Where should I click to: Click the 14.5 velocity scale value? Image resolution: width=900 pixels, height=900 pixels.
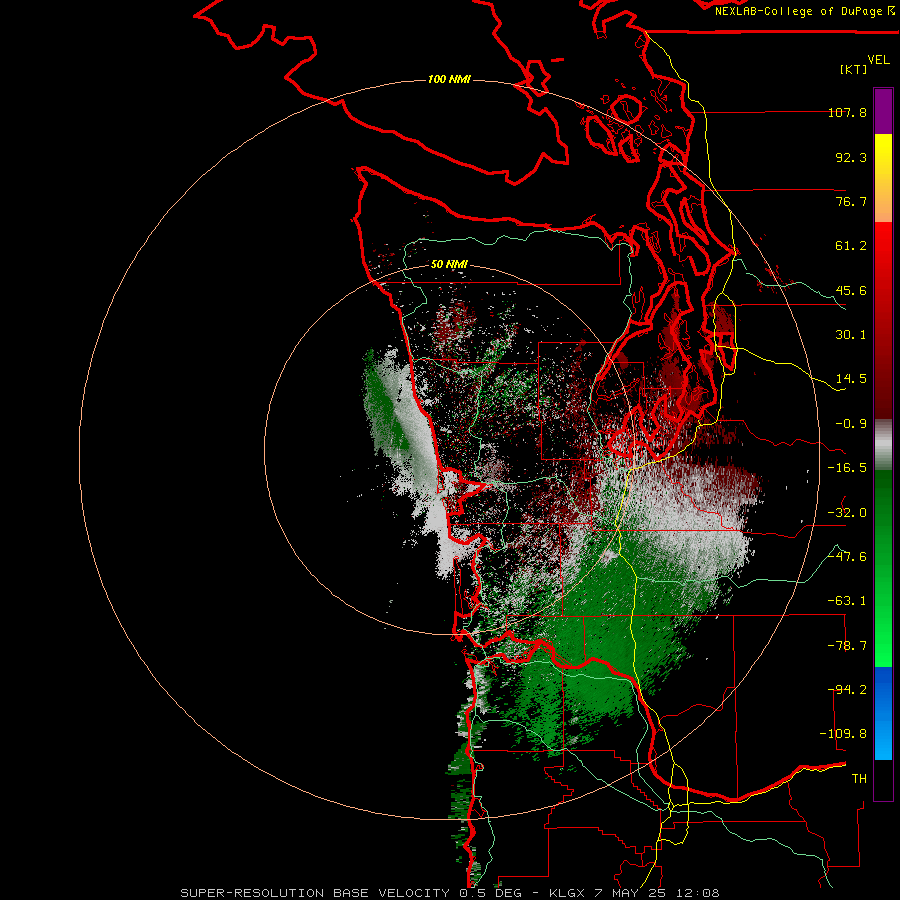[x=851, y=379]
